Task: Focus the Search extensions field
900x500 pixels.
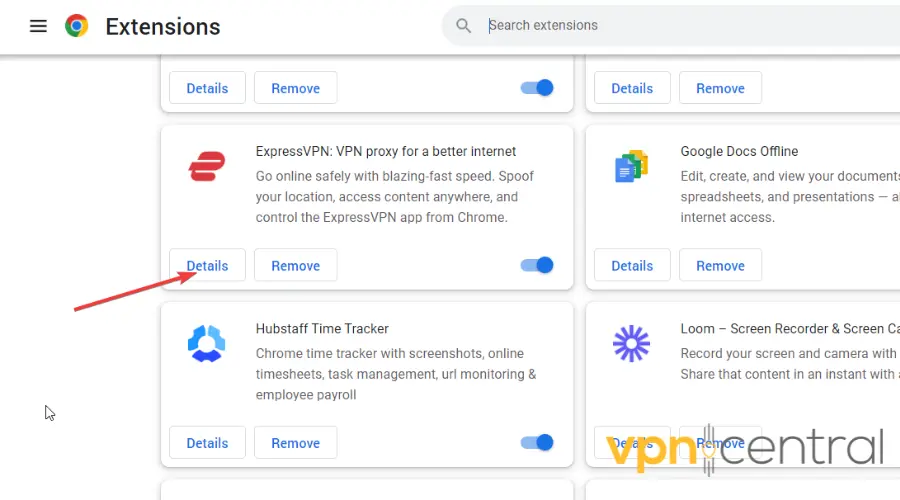Action: [680, 26]
